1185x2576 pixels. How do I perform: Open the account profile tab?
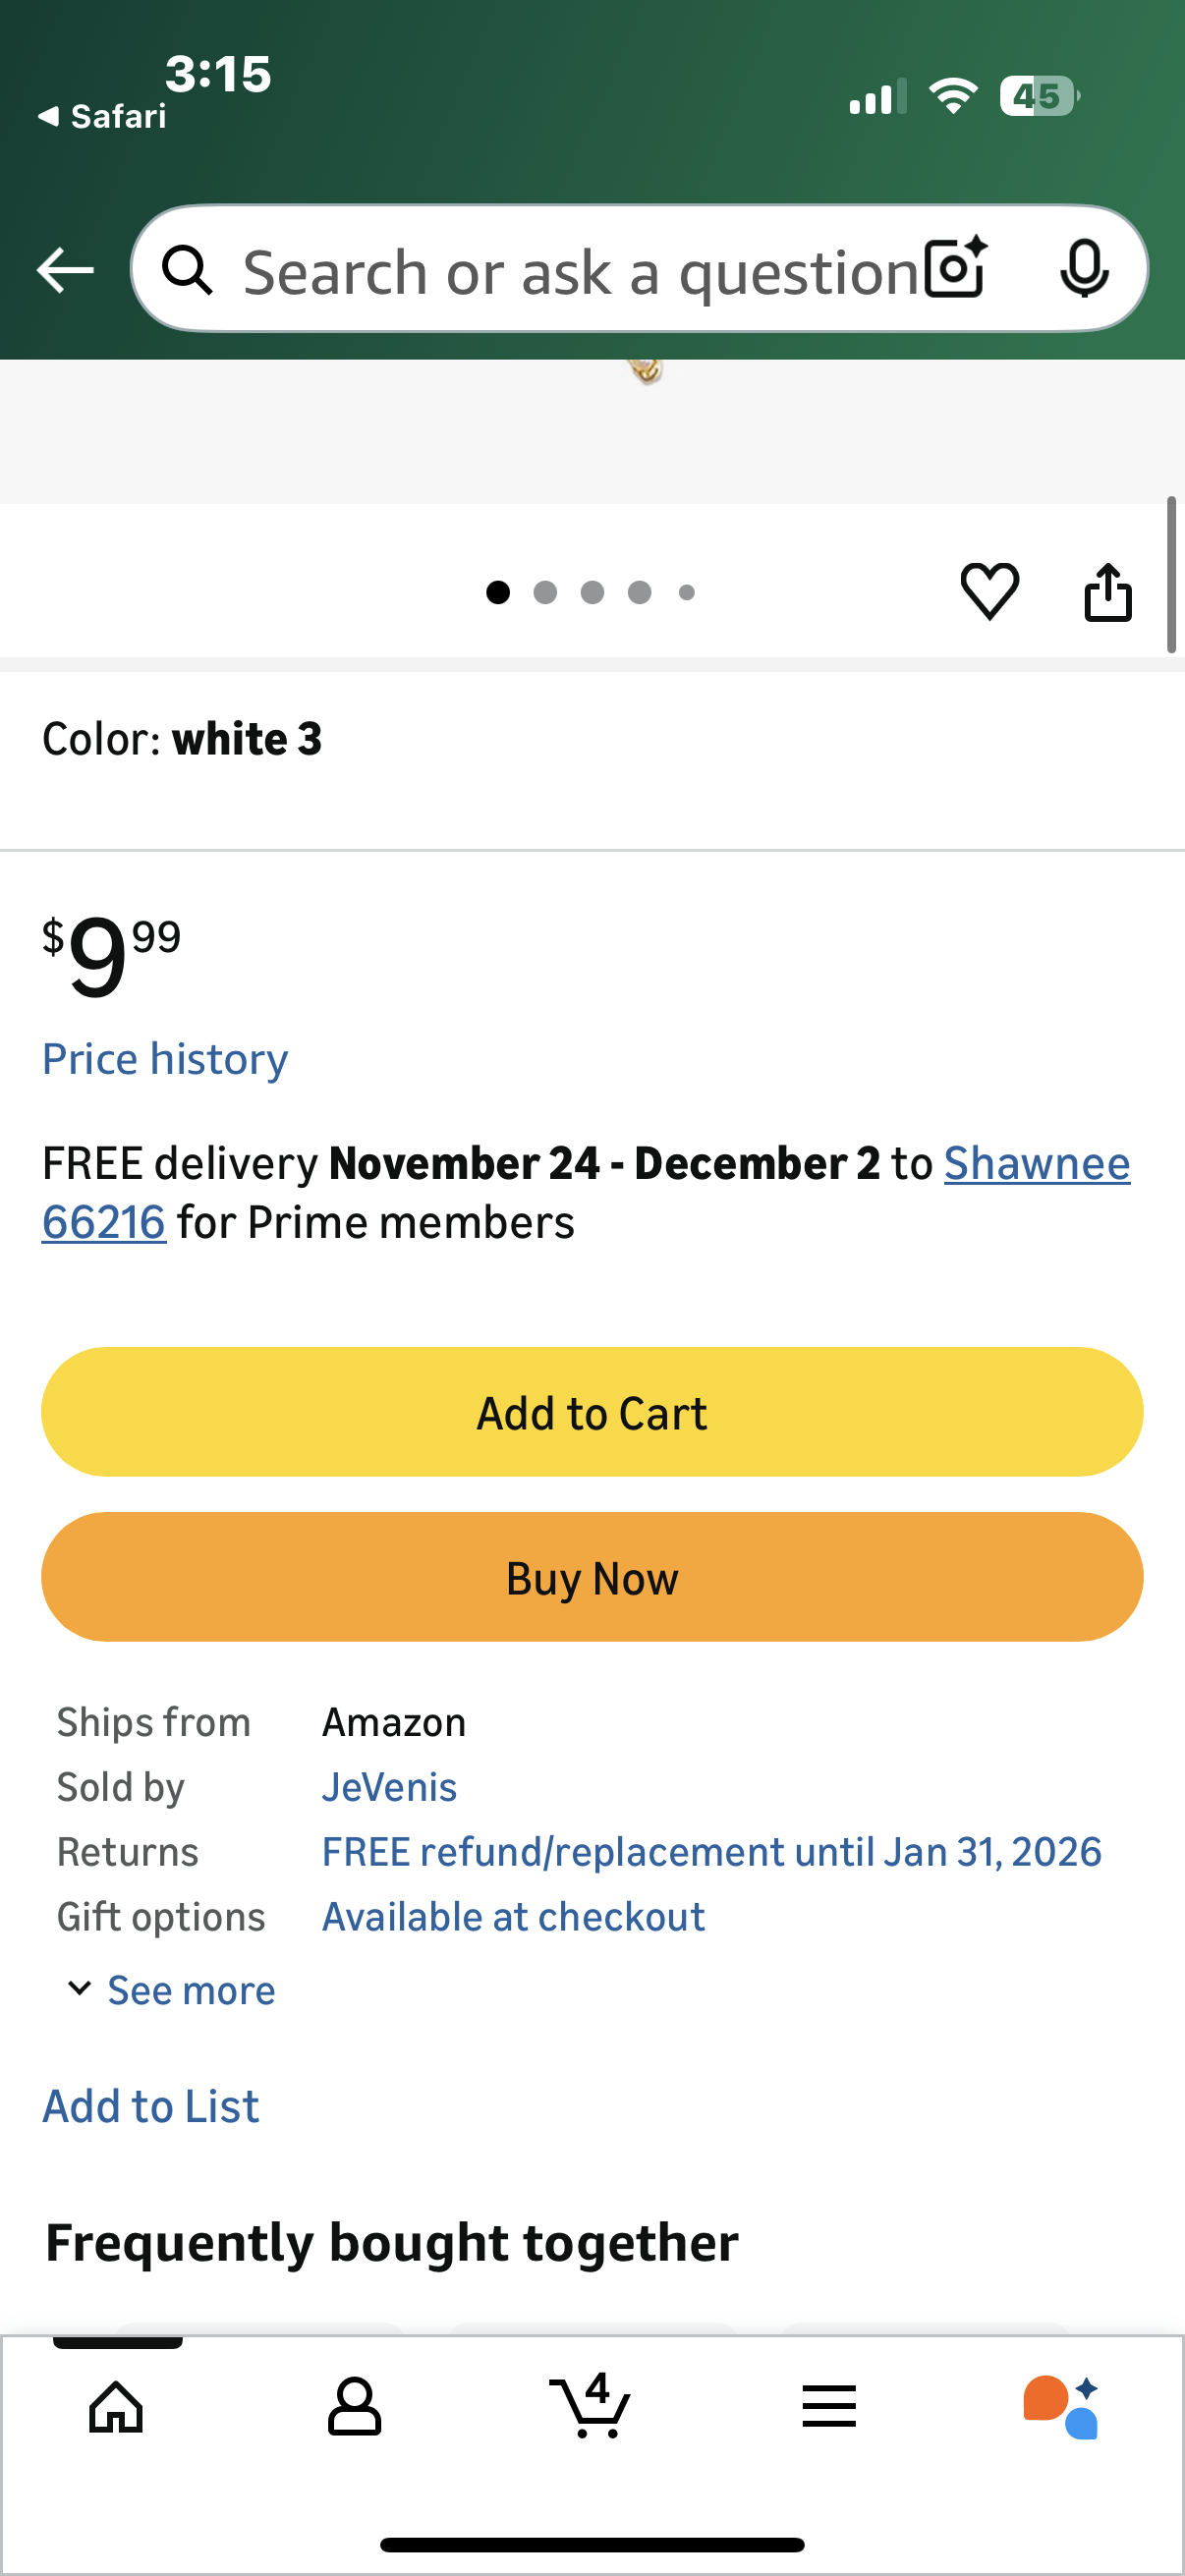[354, 2406]
